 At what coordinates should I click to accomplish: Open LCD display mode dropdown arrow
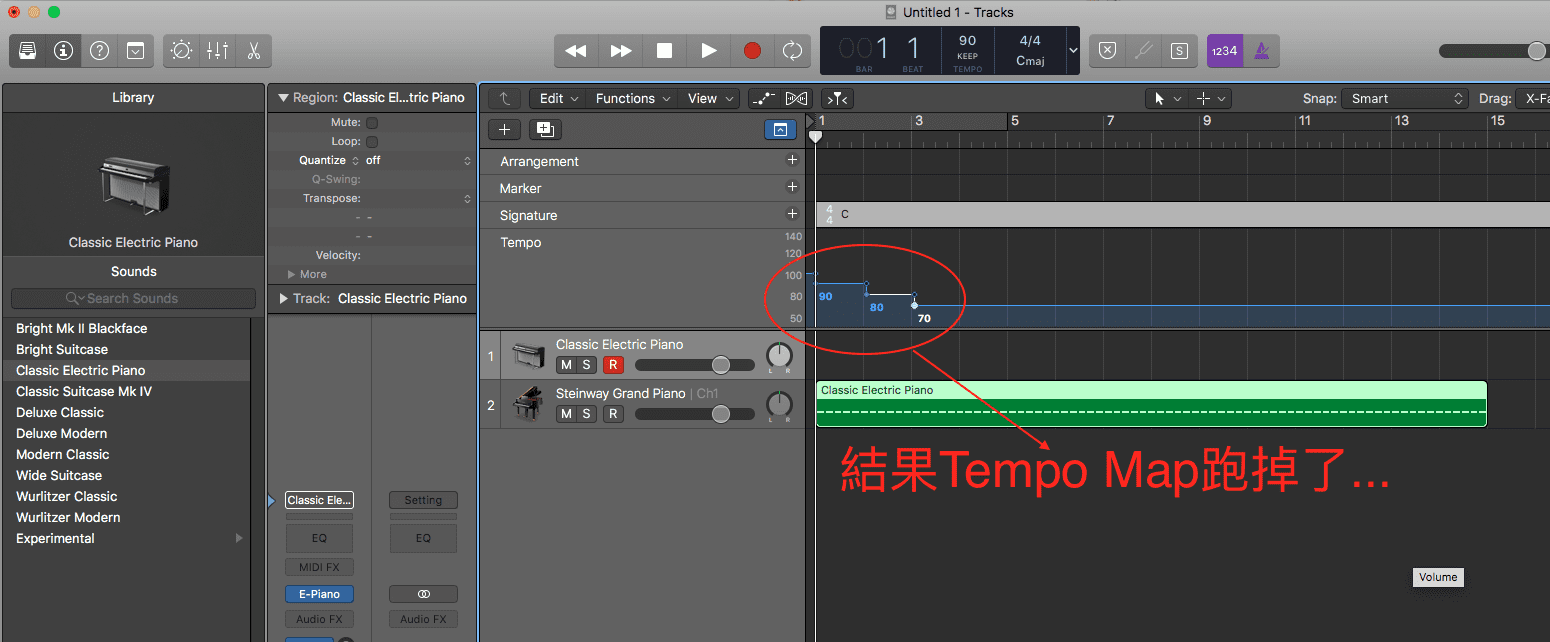[1073, 51]
